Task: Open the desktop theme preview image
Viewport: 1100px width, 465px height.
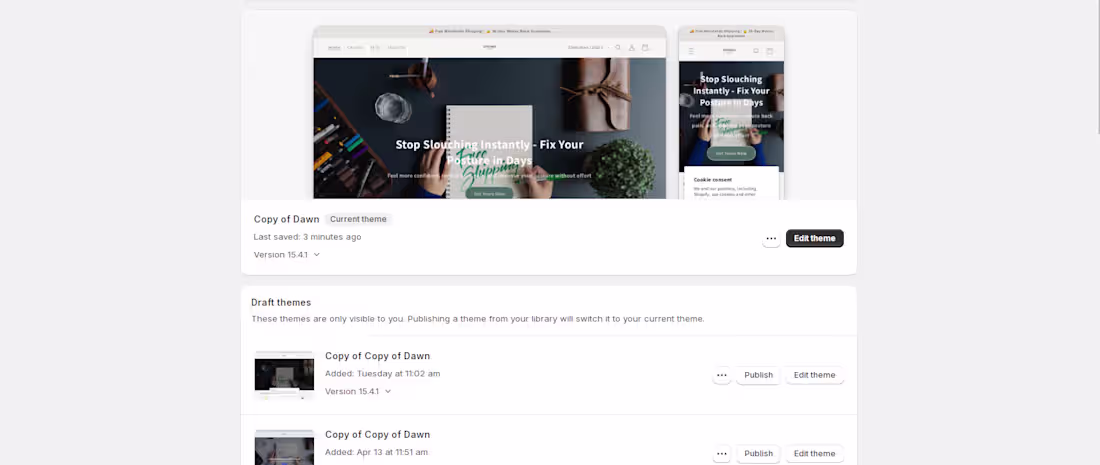Action: click(x=490, y=112)
